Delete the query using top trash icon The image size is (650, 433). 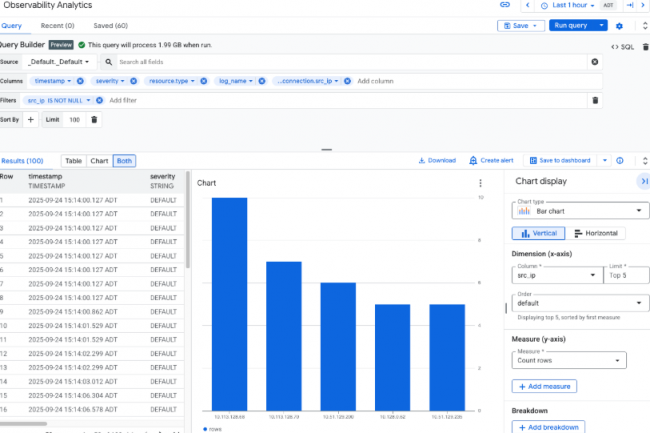644,46
